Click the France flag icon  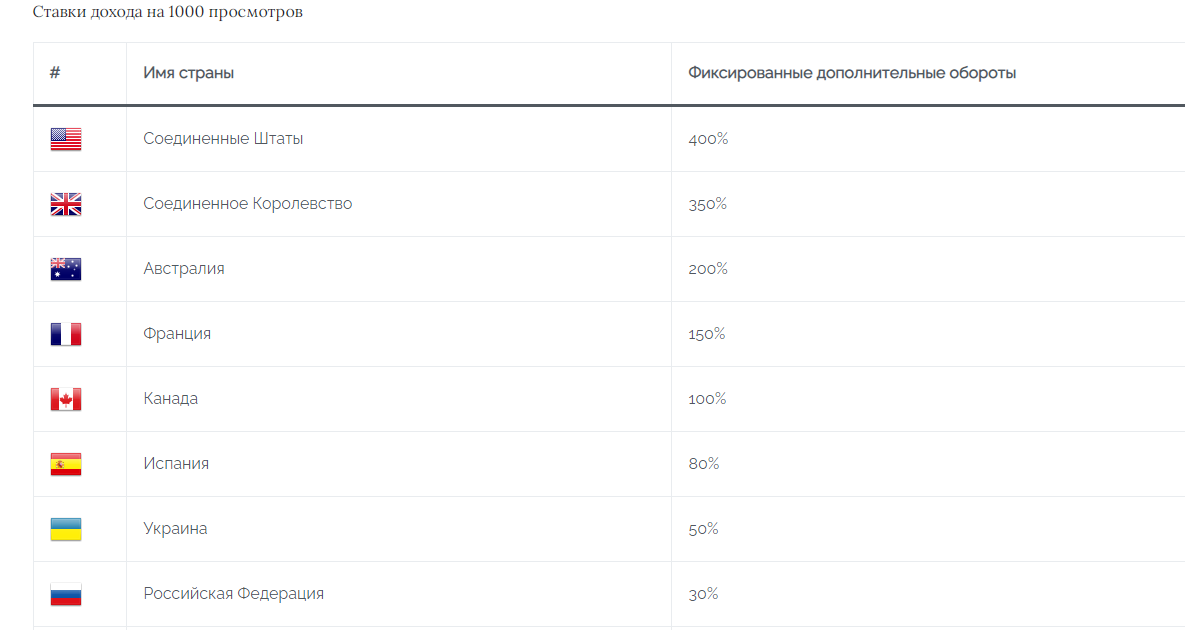(x=66, y=334)
